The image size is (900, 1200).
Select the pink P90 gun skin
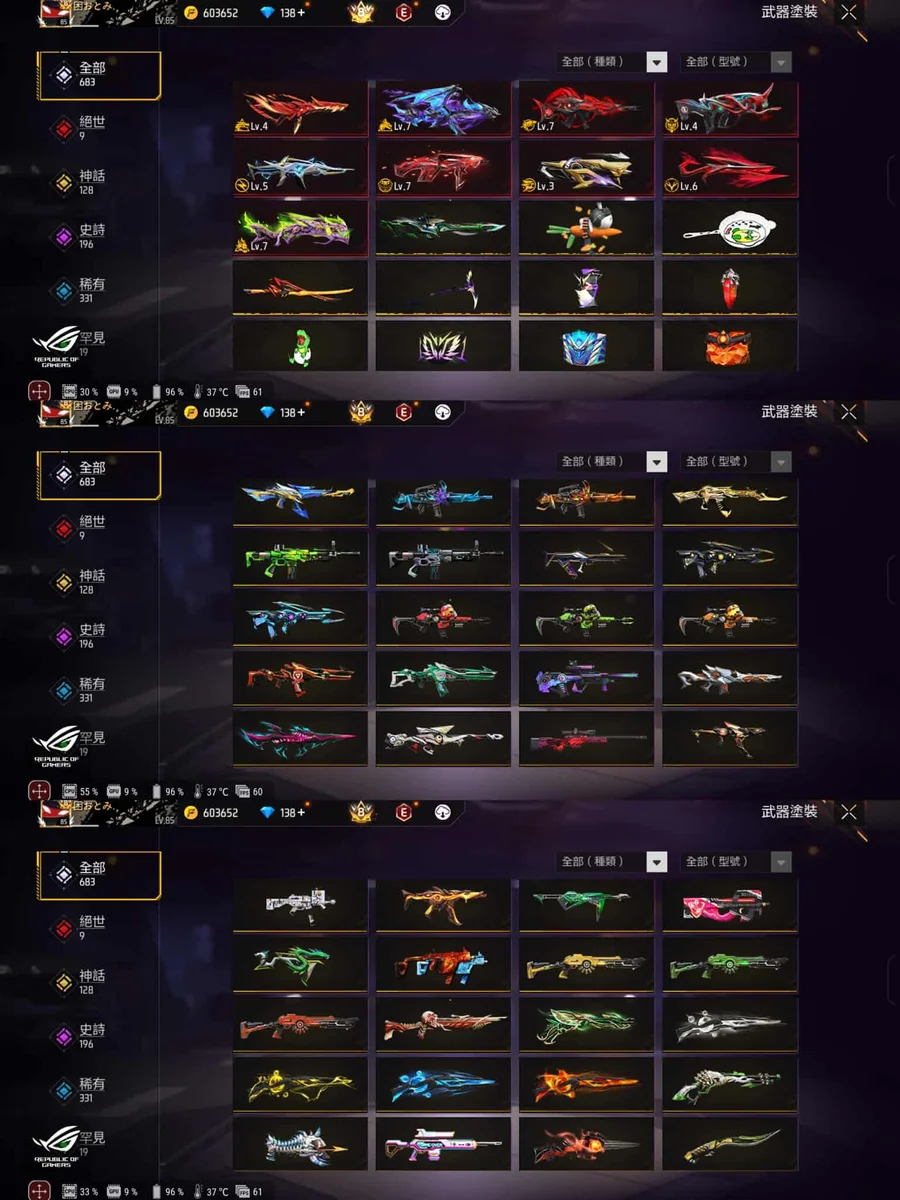[x=730, y=906]
